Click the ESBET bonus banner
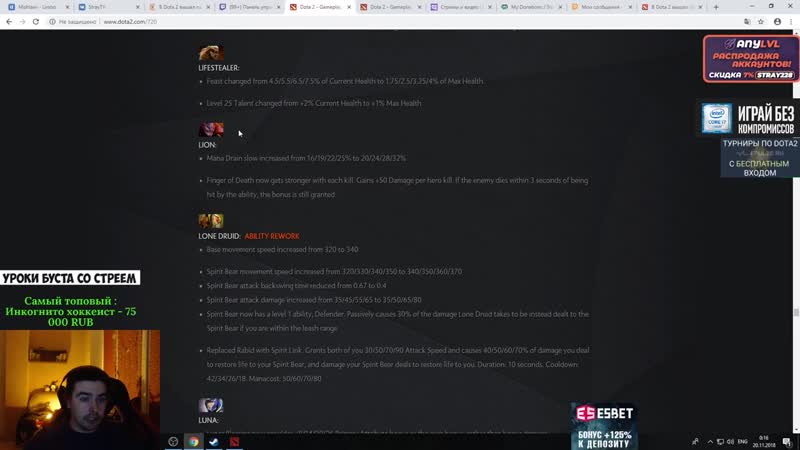Viewport: 800px width, 450px height. point(604,427)
